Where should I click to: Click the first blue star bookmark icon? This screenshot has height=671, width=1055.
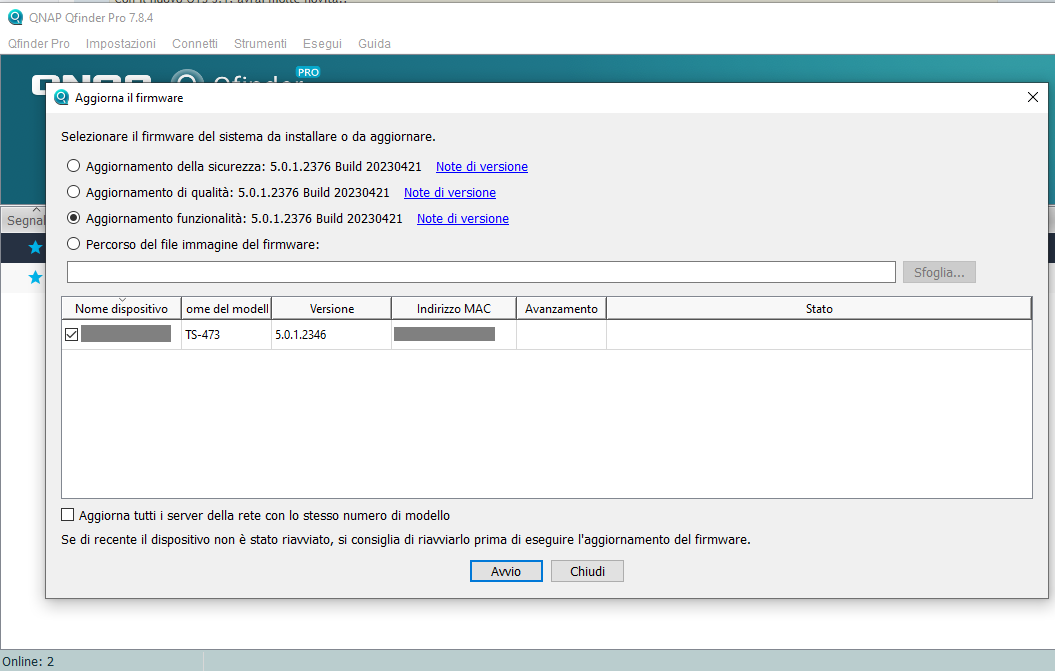36,247
